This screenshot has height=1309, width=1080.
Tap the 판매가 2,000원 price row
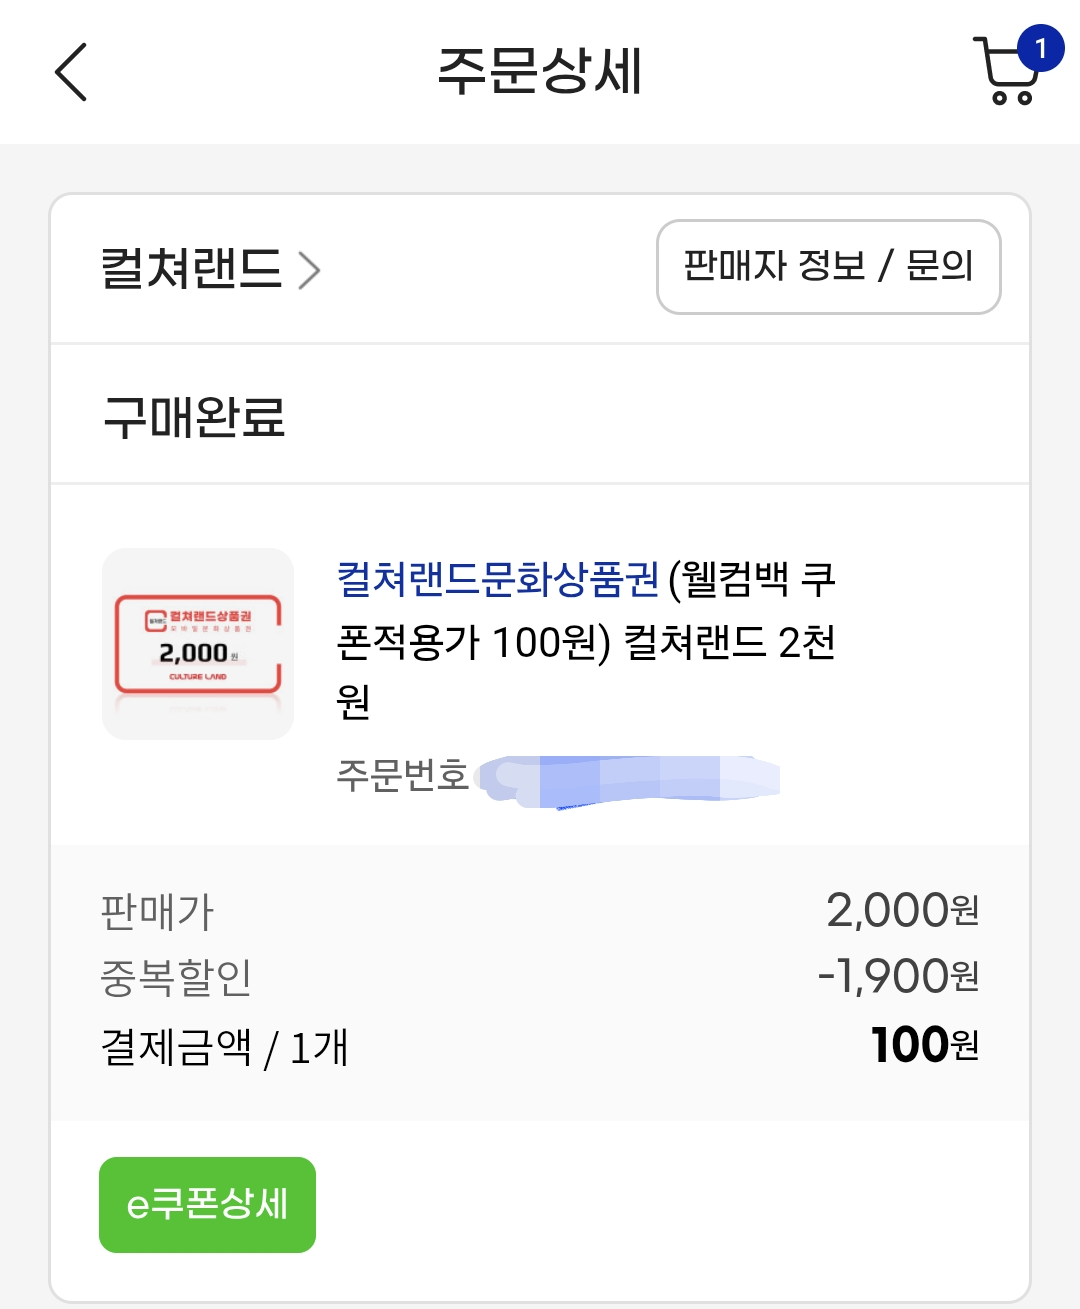(x=540, y=911)
